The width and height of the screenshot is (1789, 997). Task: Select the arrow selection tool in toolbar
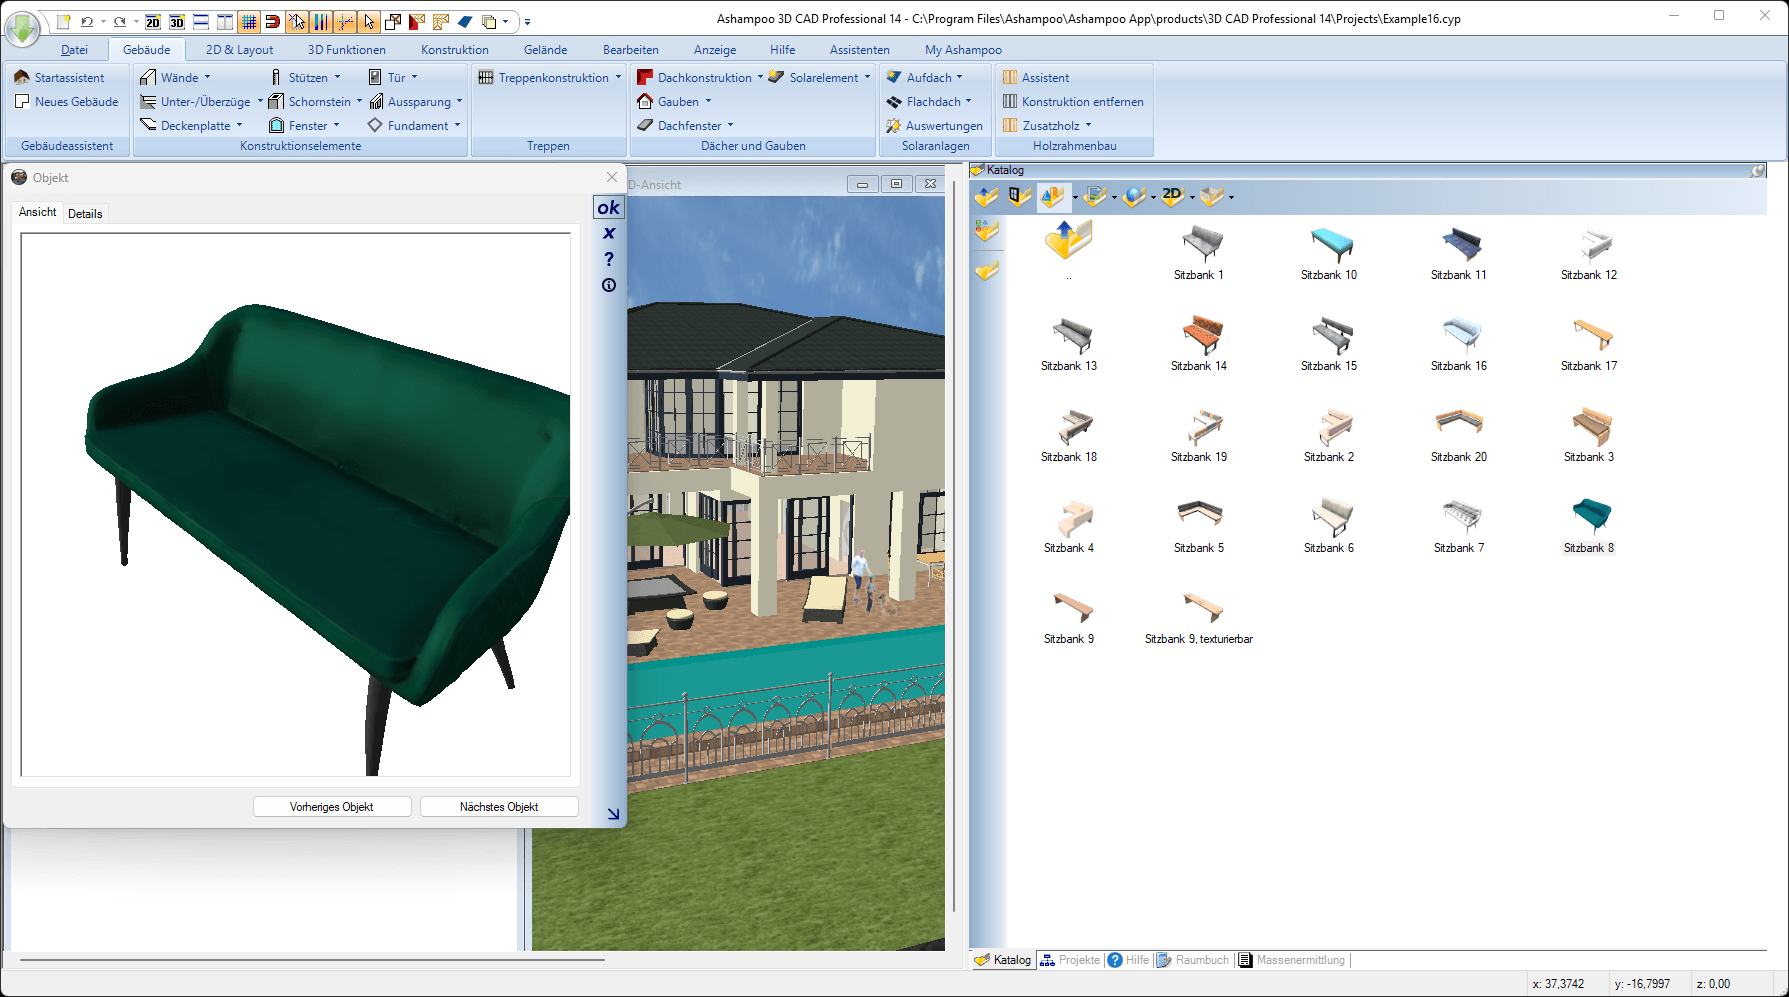369,20
